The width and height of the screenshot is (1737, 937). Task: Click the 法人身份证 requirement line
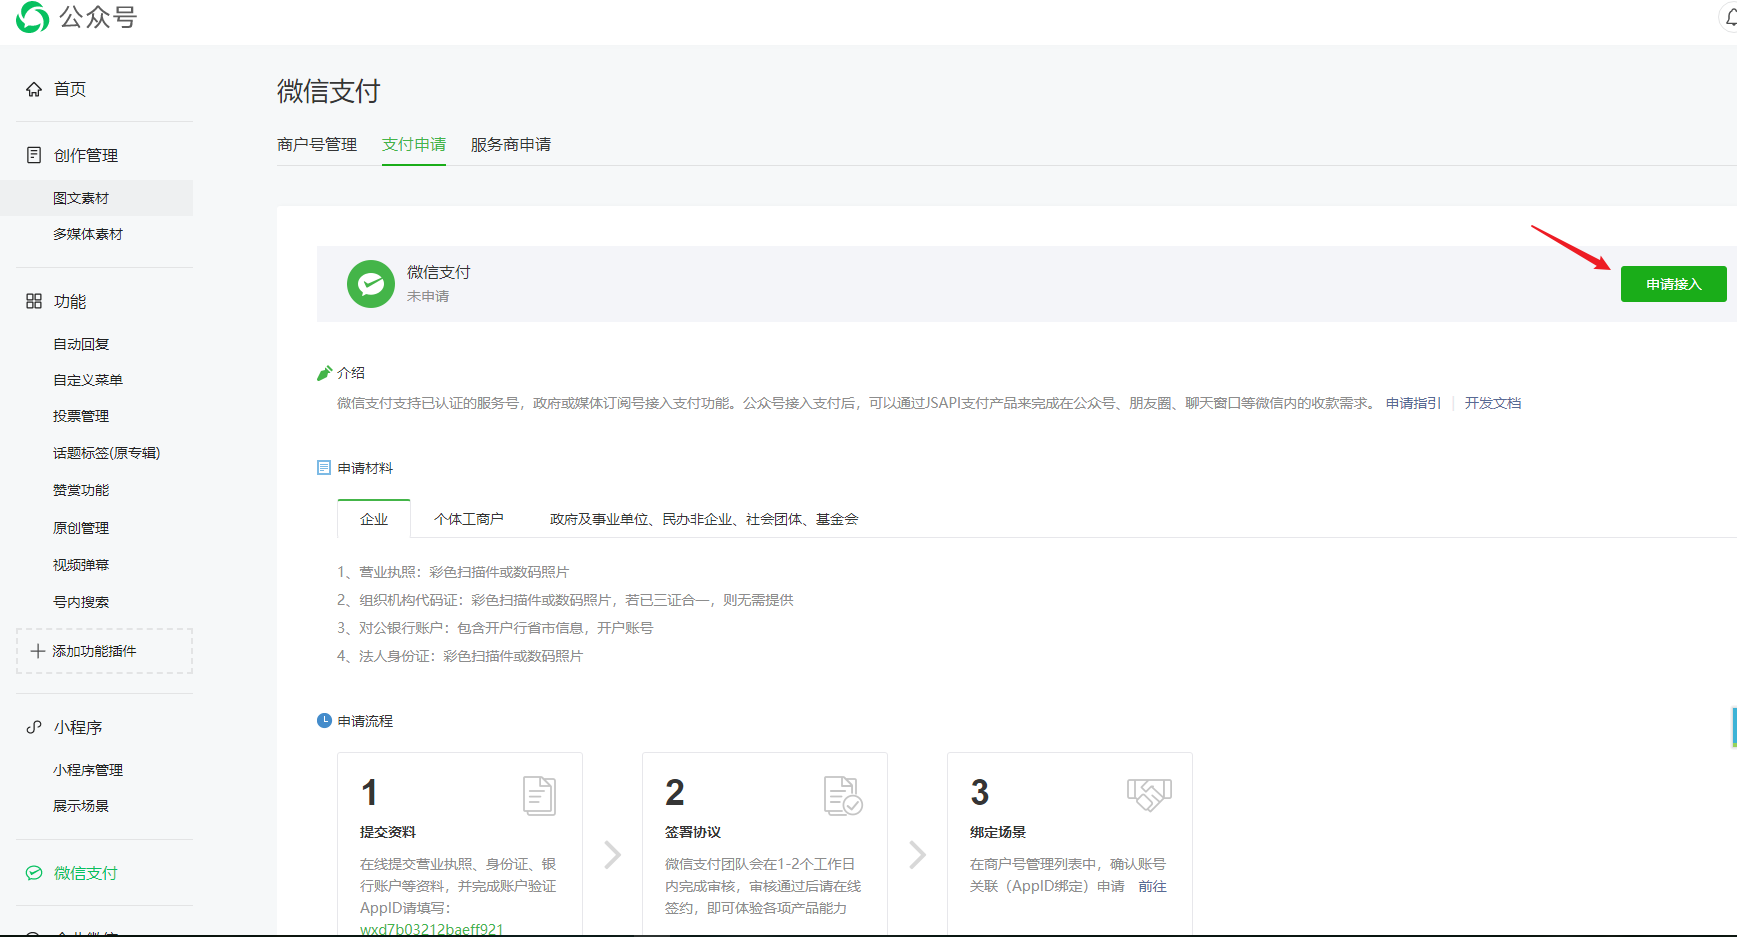click(x=460, y=656)
